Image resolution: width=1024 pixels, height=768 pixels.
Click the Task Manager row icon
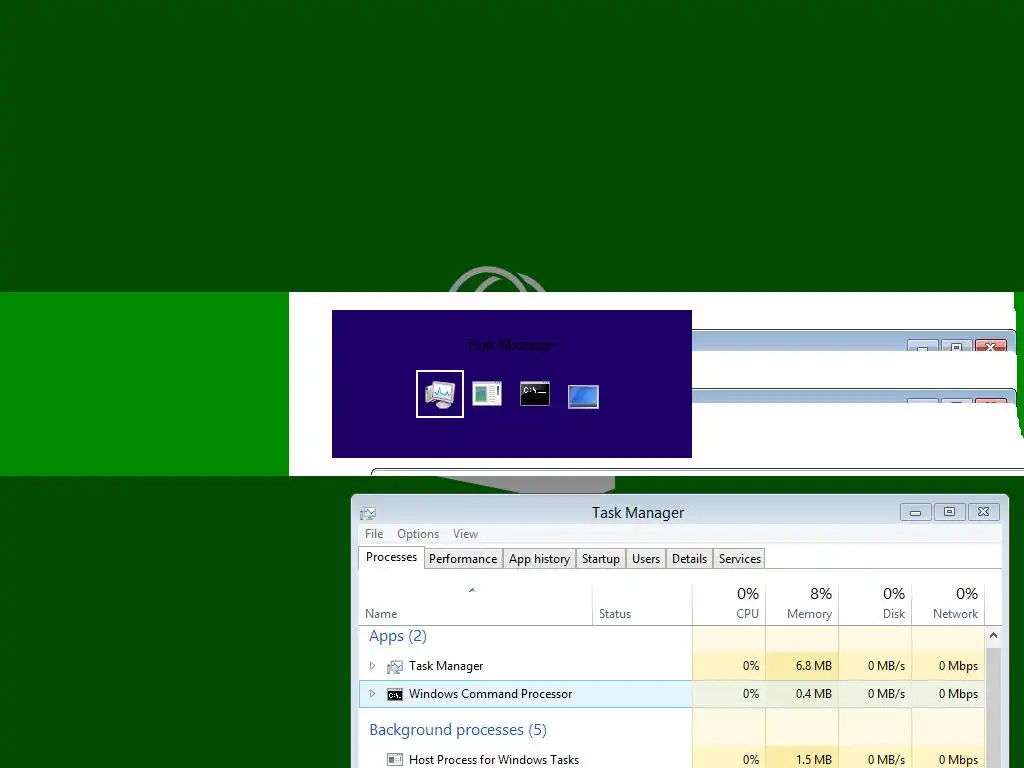[x=394, y=666]
